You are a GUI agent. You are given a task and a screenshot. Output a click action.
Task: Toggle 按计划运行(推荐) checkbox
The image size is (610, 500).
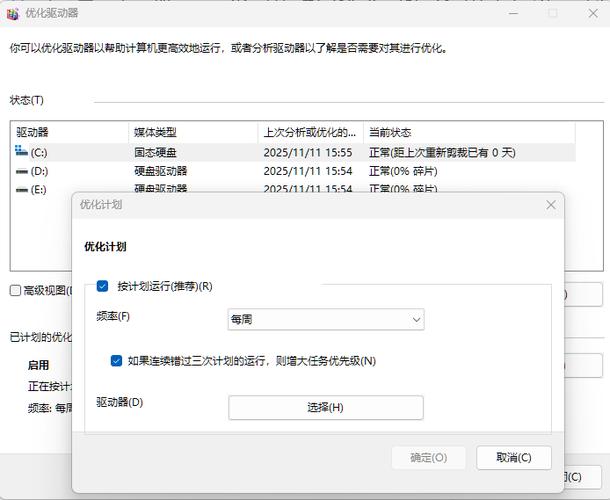(102, 286)
